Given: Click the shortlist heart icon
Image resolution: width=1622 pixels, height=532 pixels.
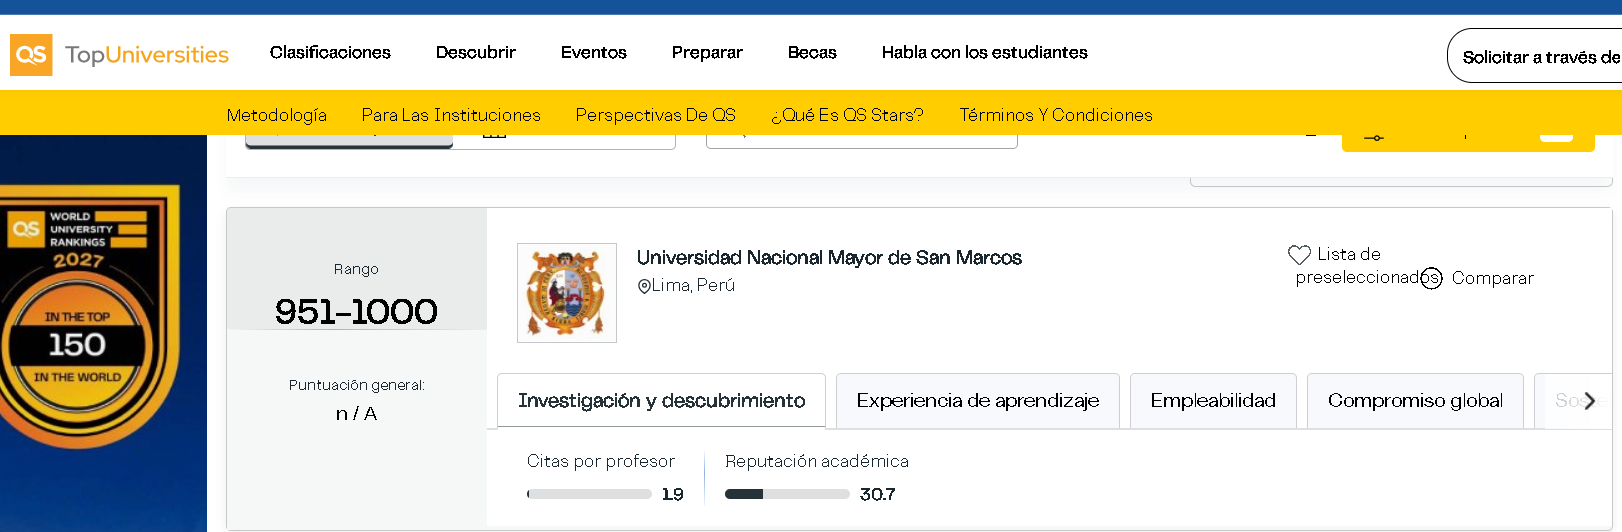Looking at the screenshot, I should [x=1299, y=255].
